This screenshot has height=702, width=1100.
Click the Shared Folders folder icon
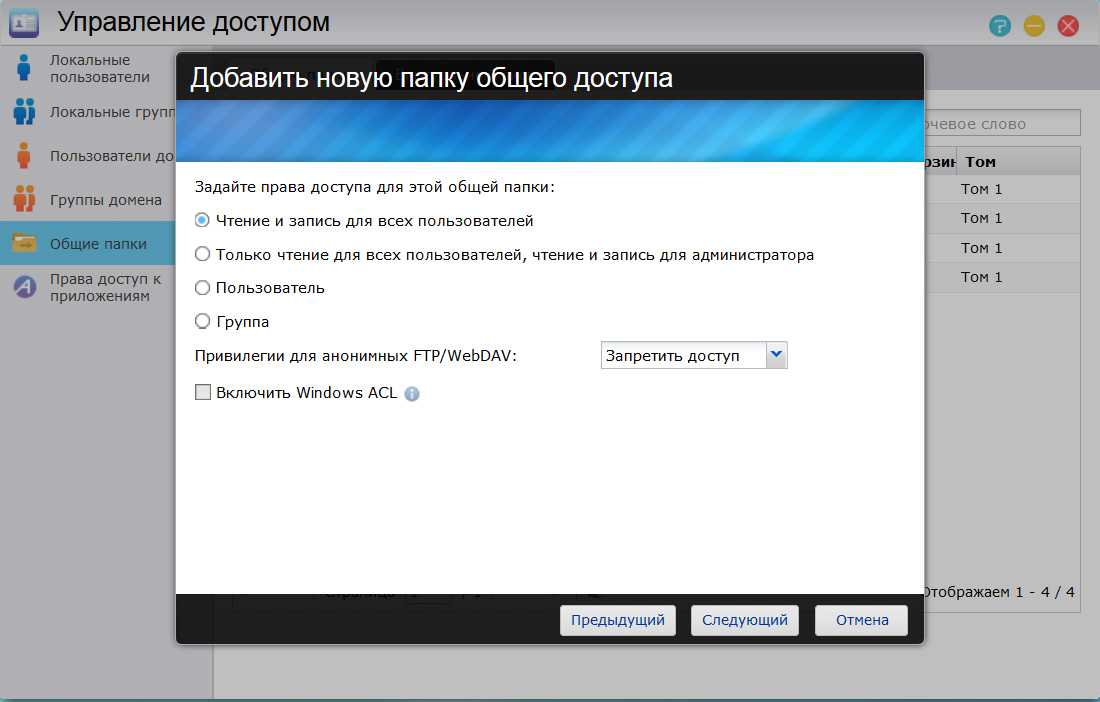pos(24,243)
